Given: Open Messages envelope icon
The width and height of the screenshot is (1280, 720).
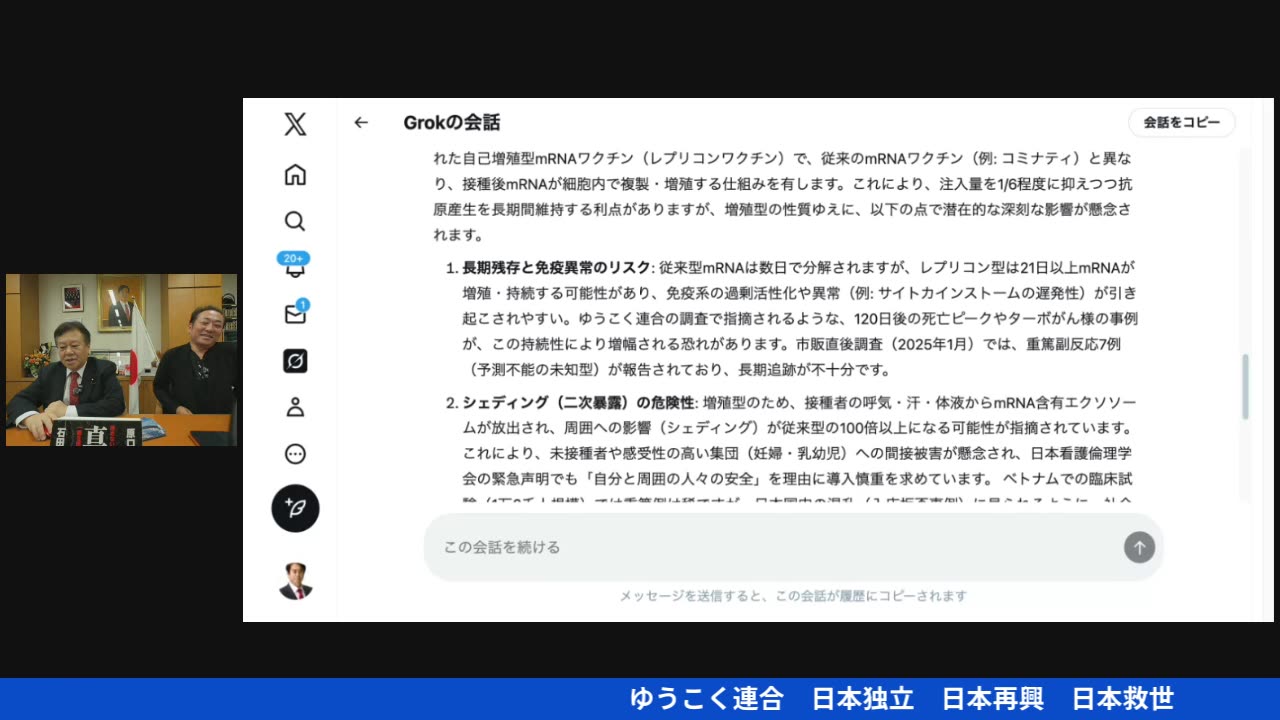Looking at the screenshot, I should [295, 313].
